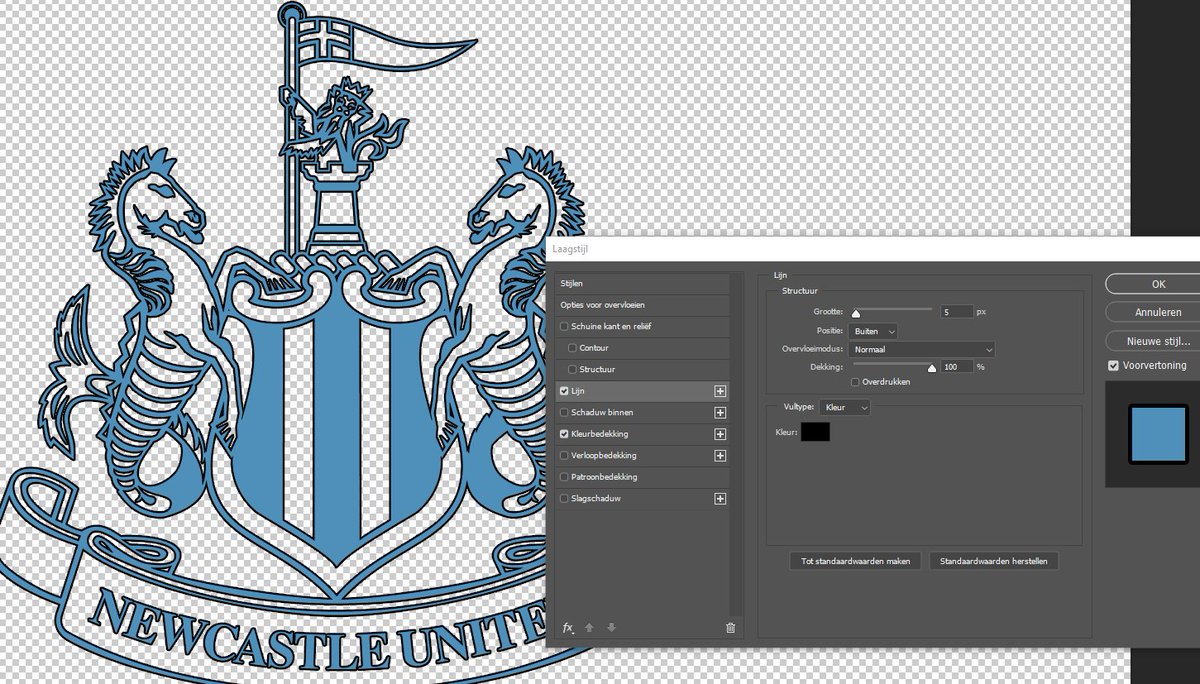Screen dimensions: 1200x684
Task: Click the Dekking percentage input field
Action: (956, 367)
